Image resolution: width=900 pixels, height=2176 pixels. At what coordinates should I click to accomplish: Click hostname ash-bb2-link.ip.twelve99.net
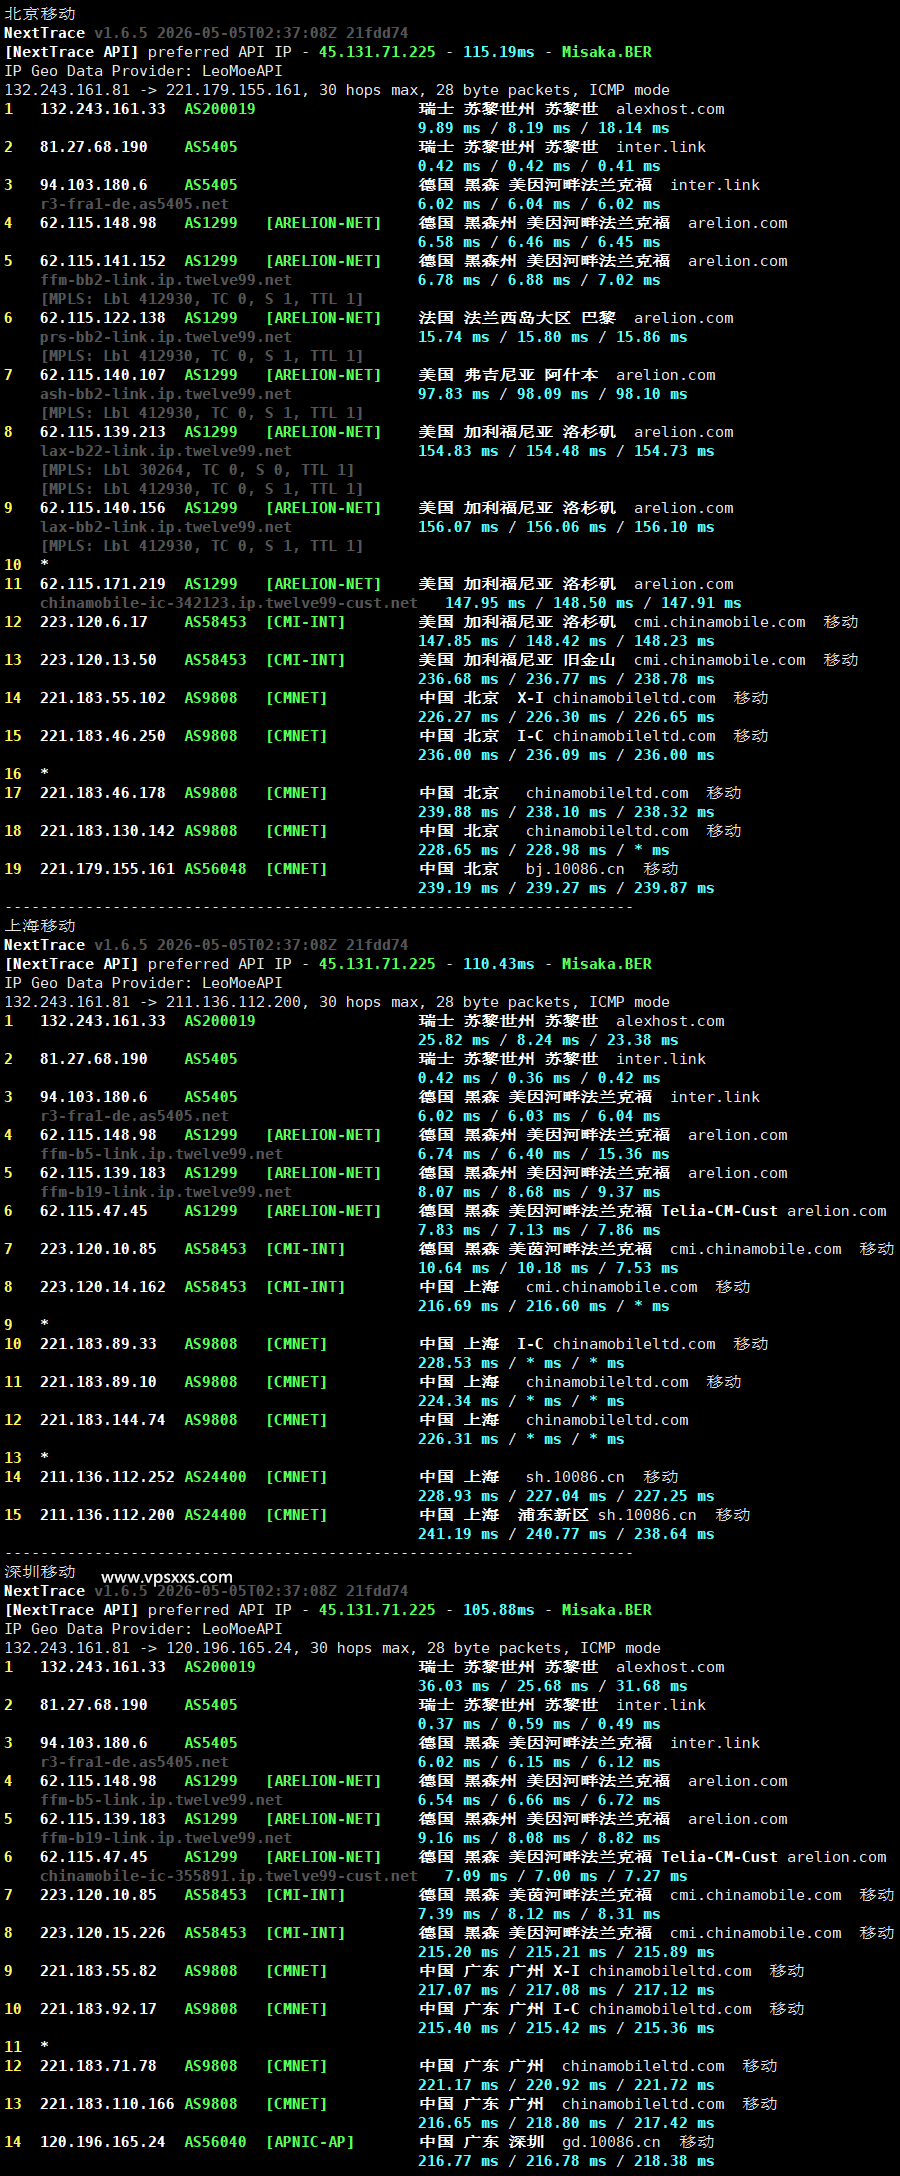click(x=166, y=394)
